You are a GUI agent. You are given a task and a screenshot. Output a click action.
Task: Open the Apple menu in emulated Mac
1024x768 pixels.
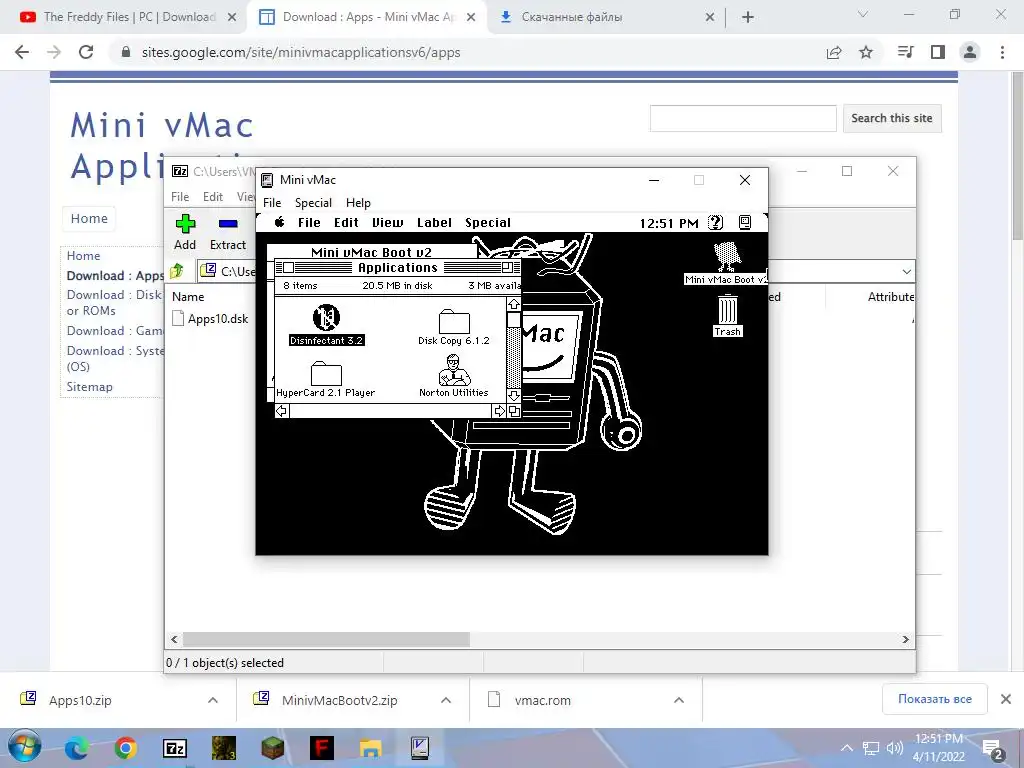(280, 222)
